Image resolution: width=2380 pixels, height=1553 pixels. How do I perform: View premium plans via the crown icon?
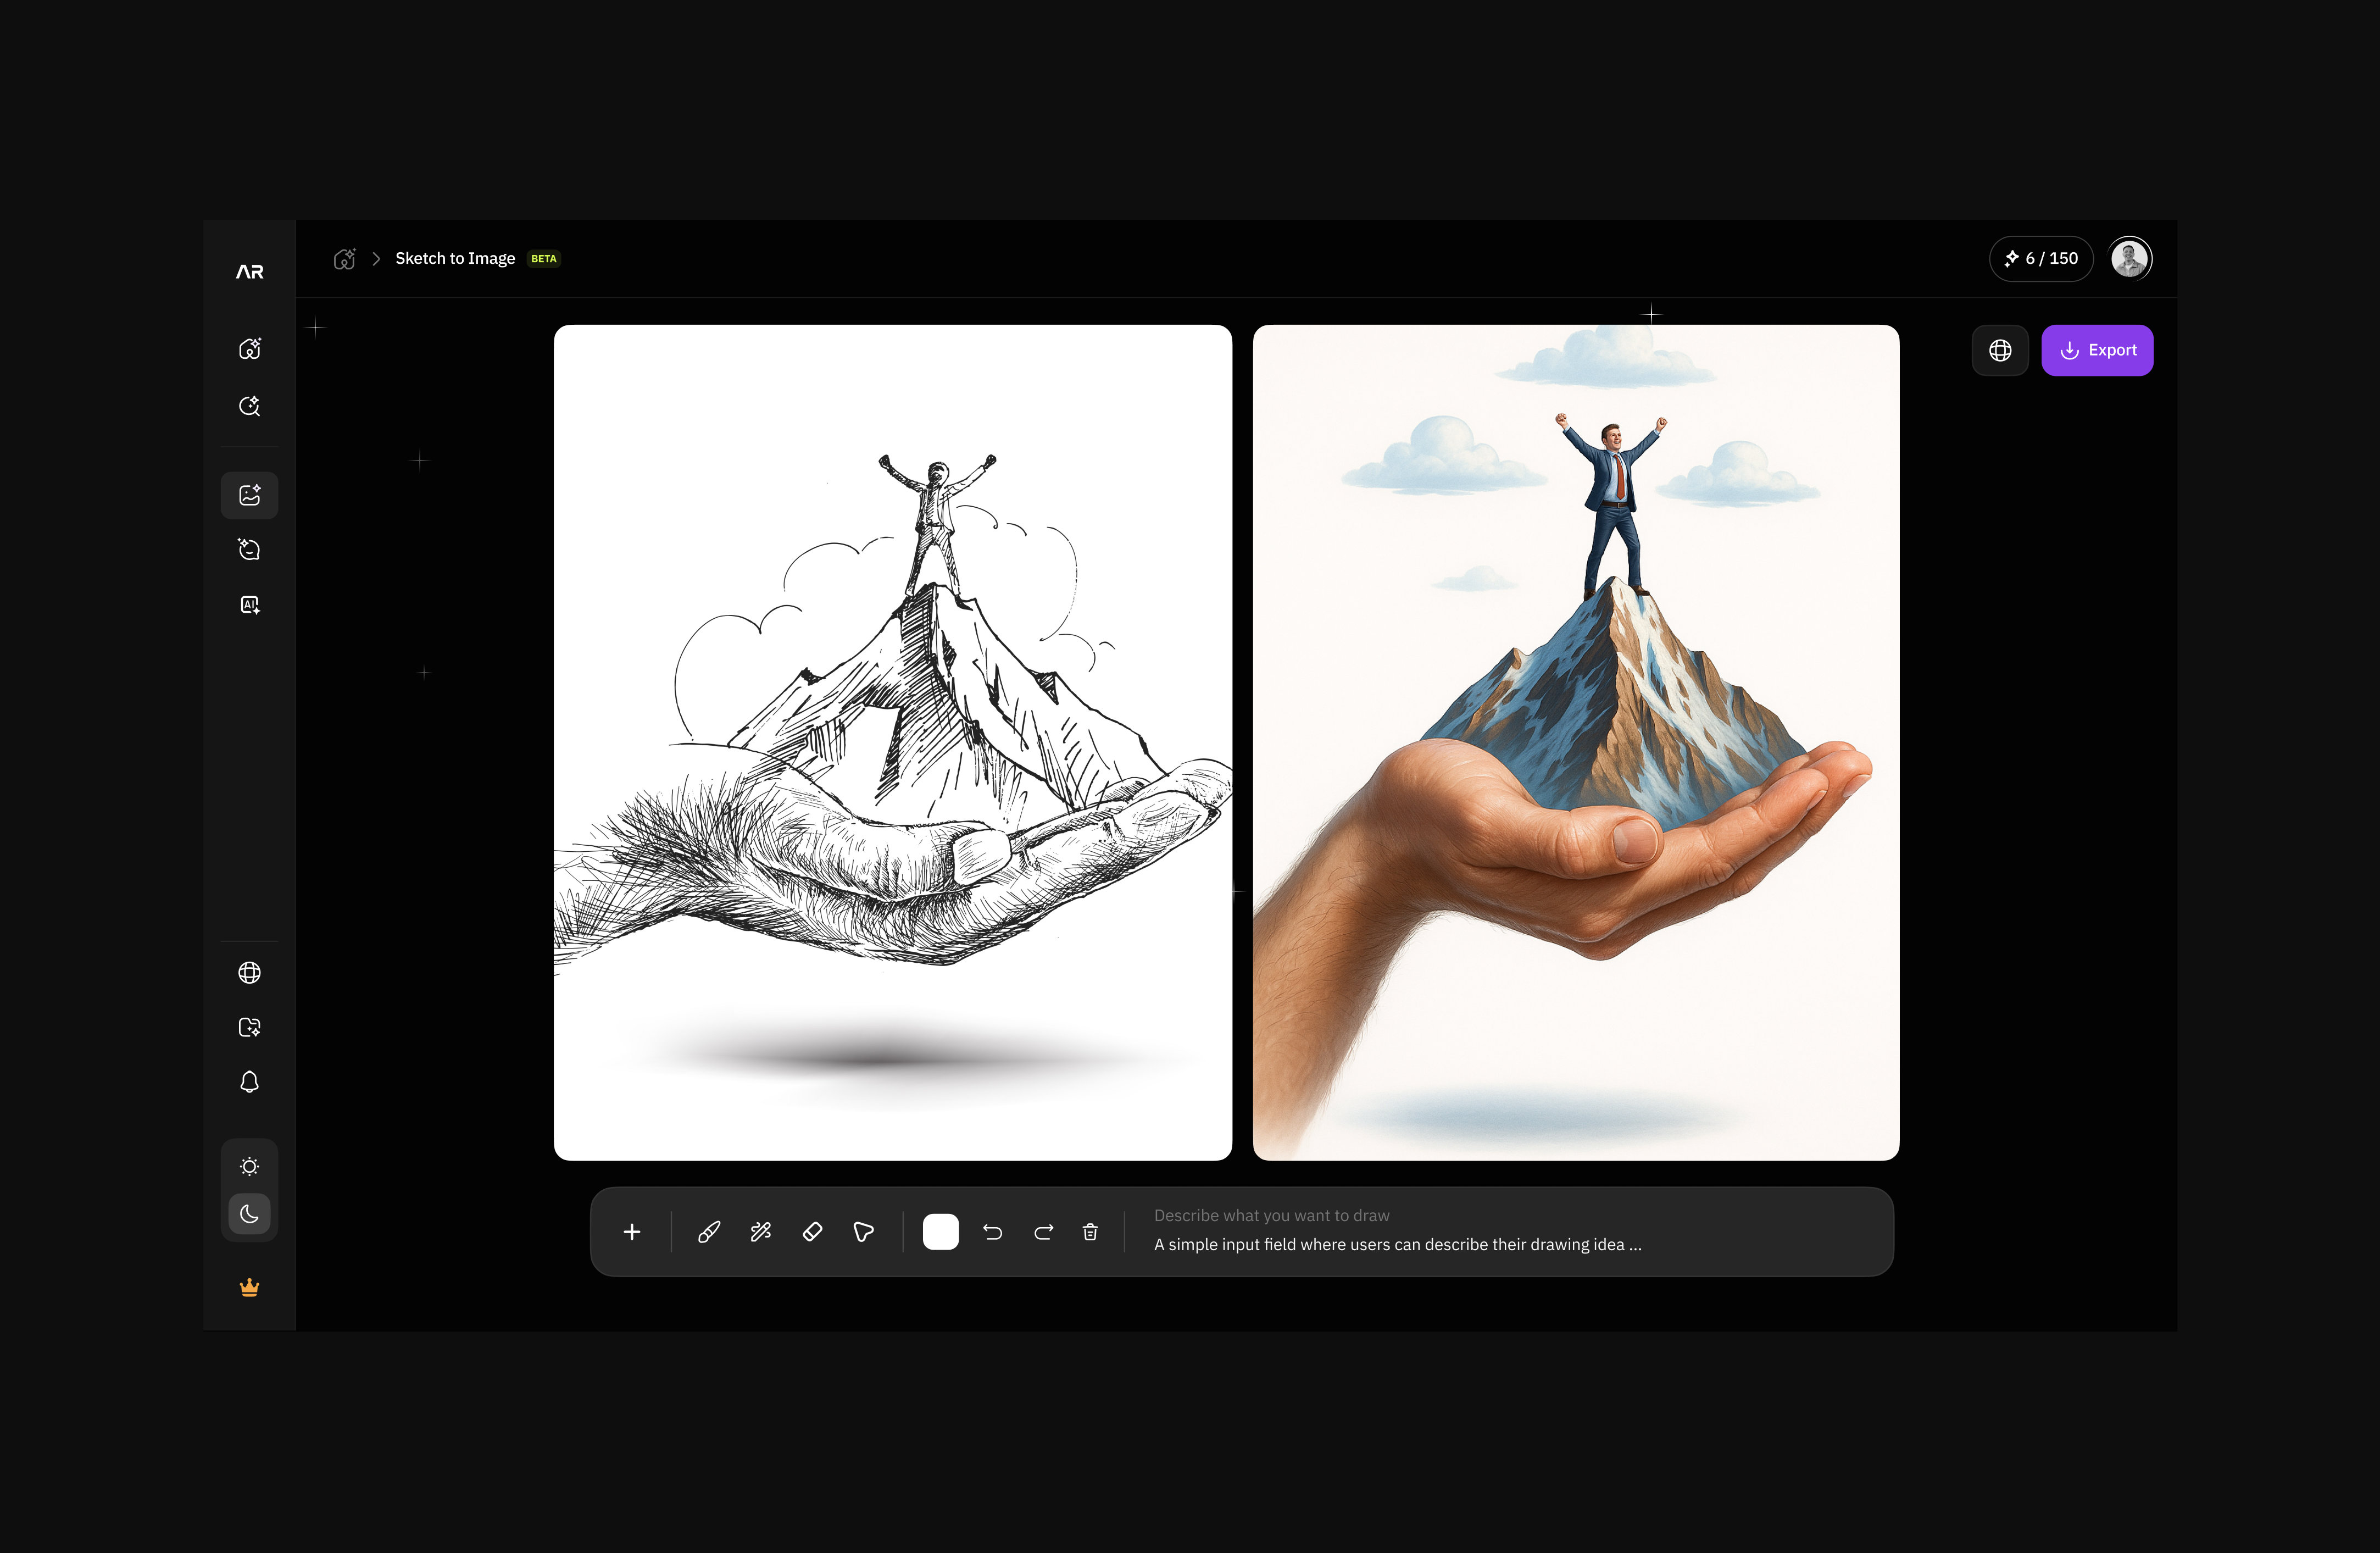249,1287
